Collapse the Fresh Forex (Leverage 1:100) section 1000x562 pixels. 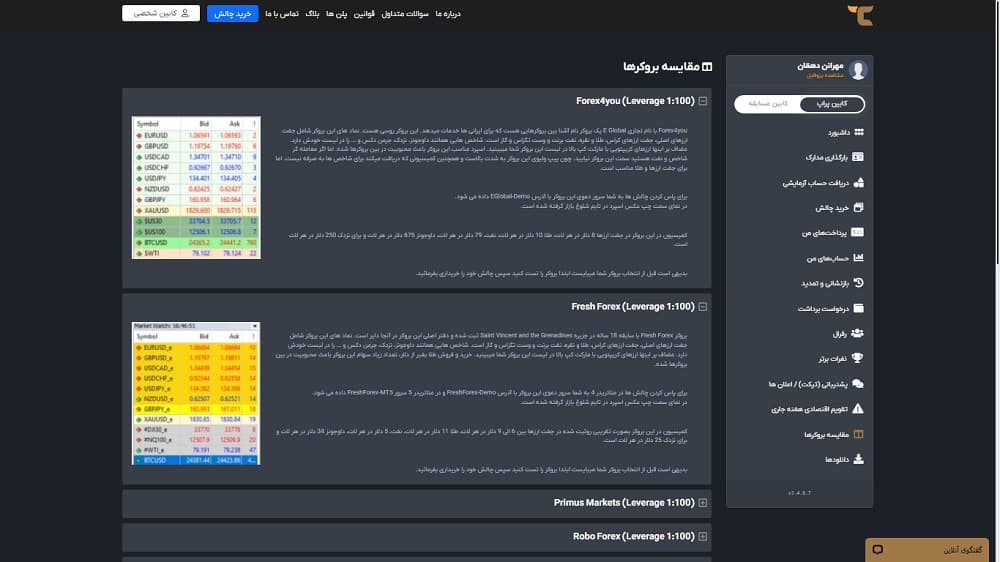tap(702, 307)
